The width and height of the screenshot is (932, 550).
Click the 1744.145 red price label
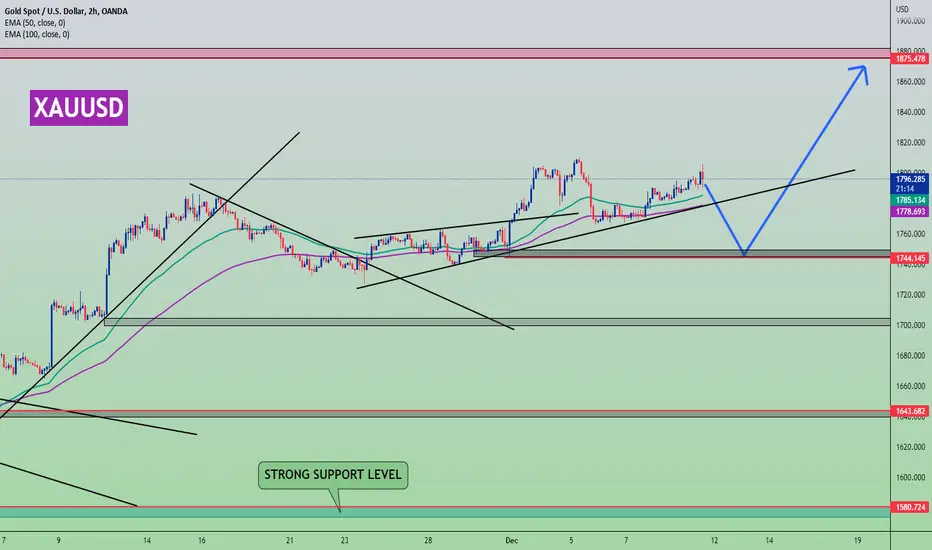[x=910, y=258]
